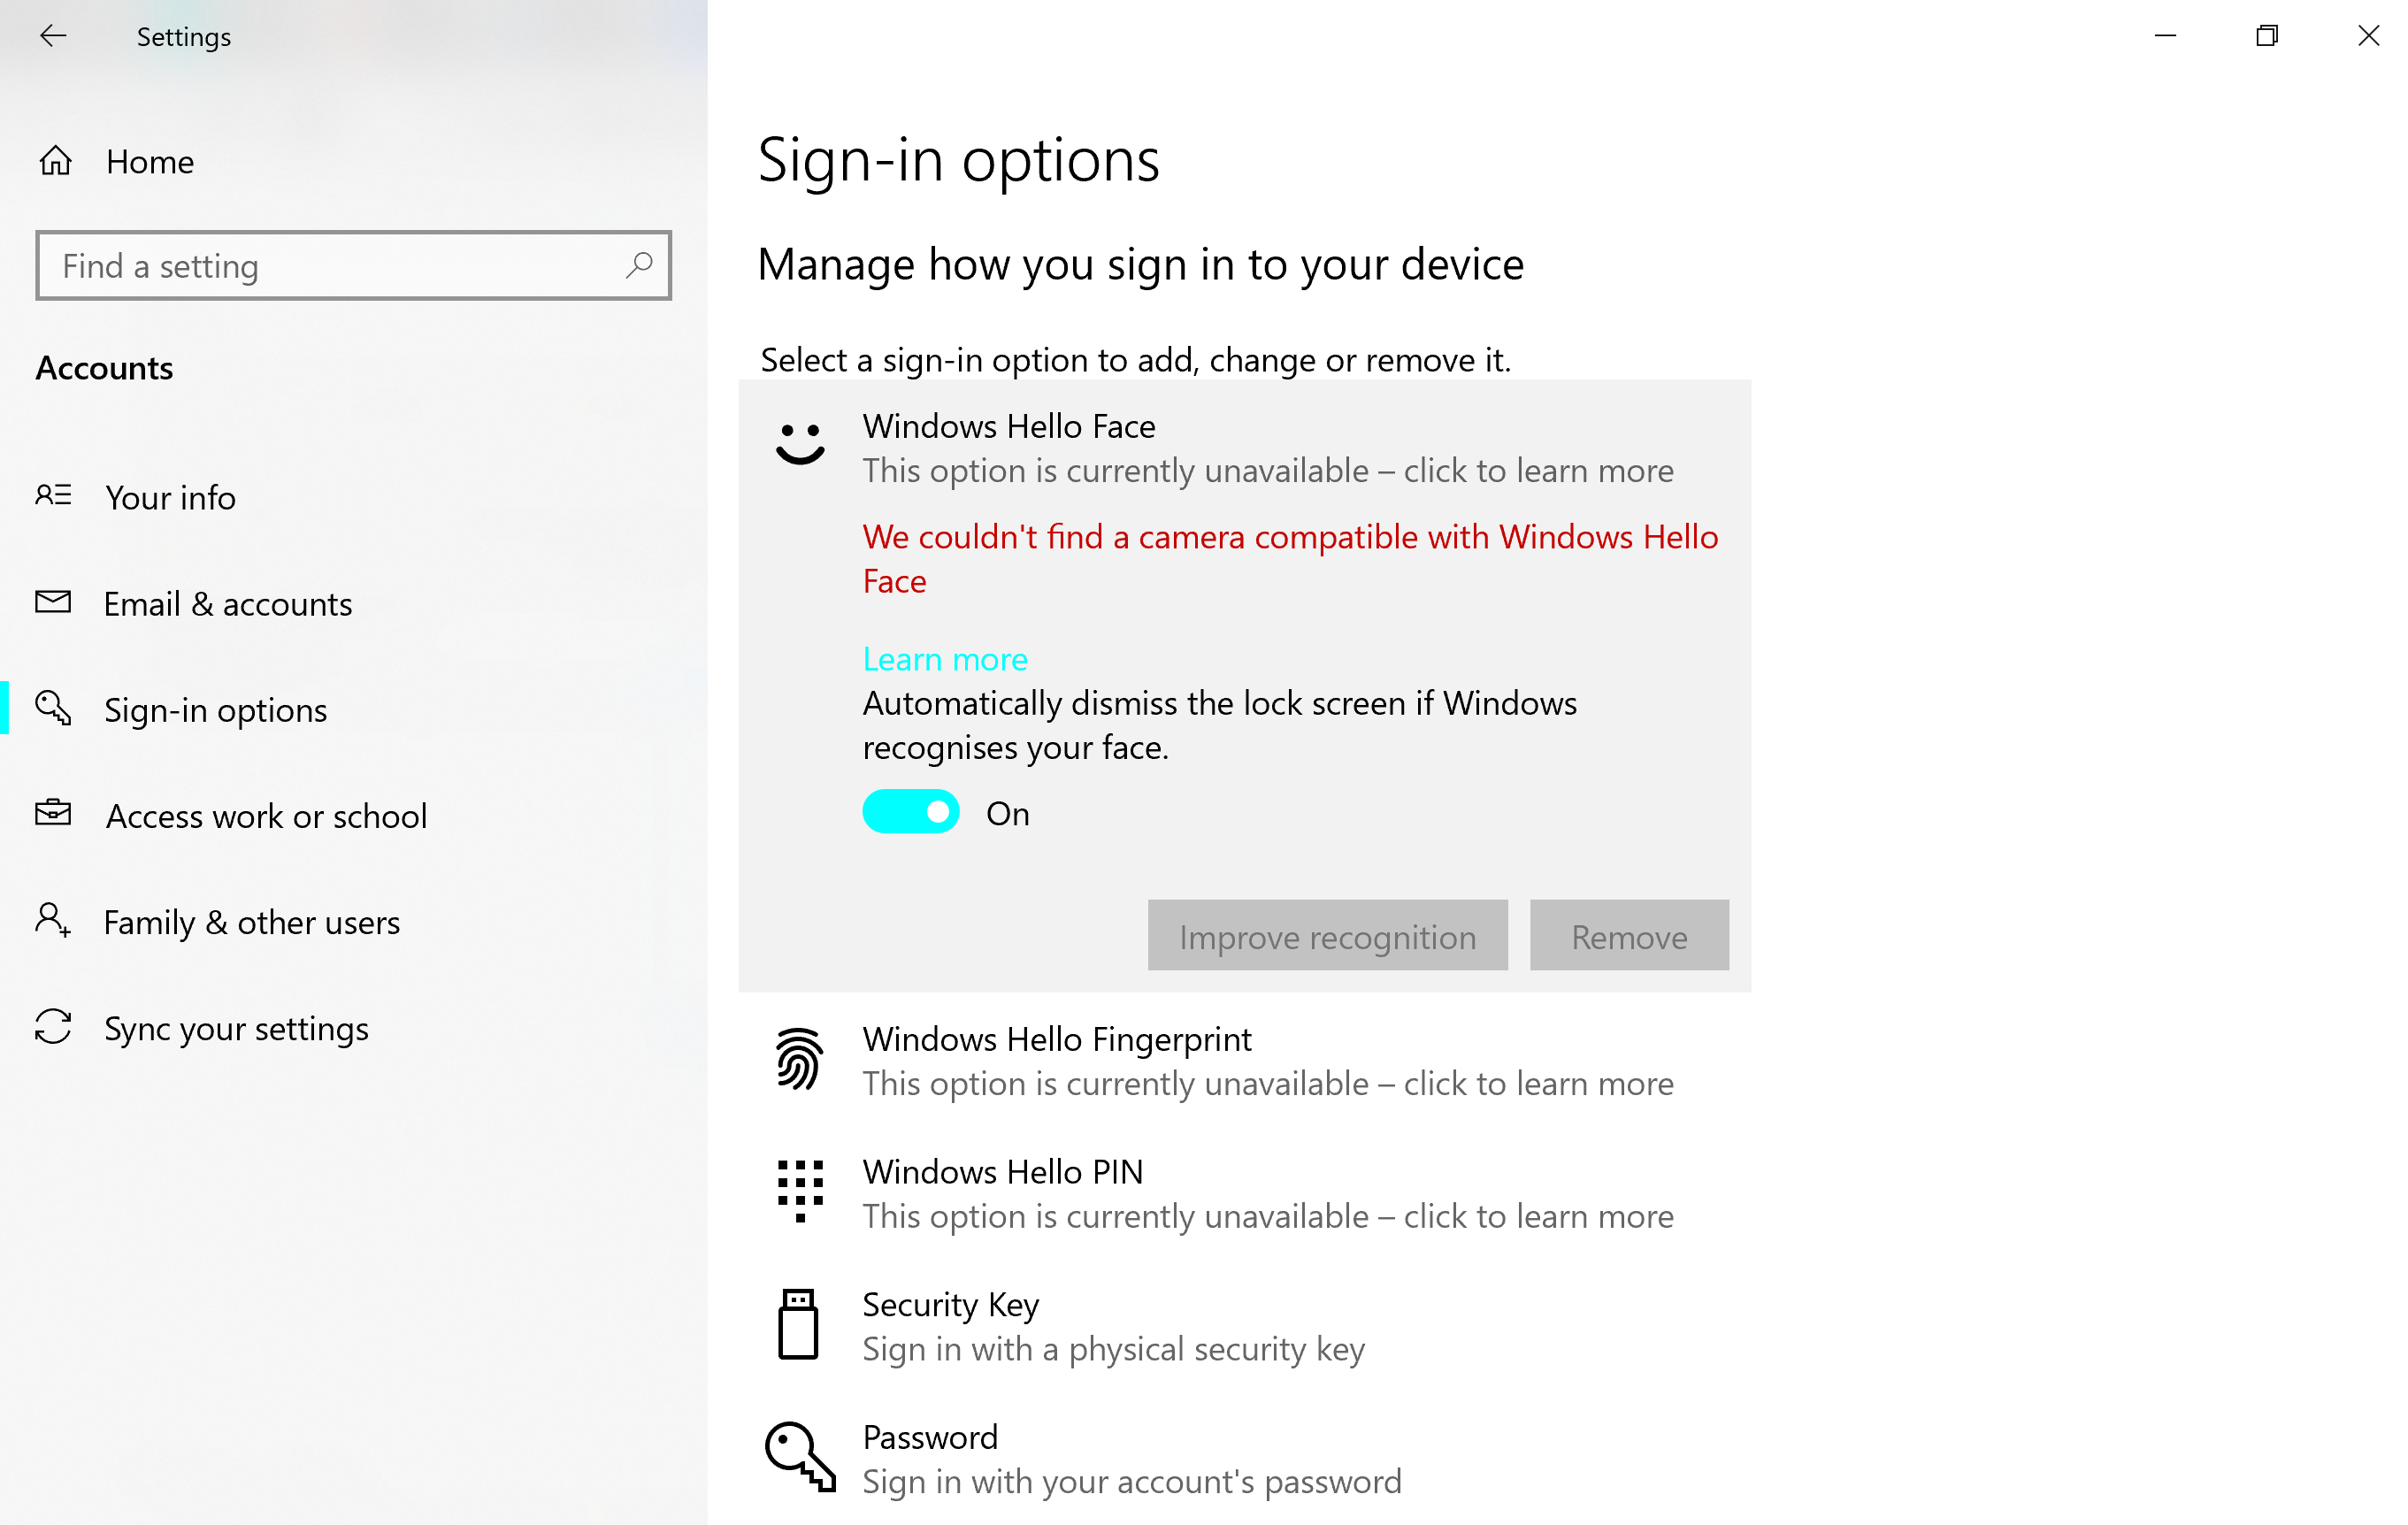This screenshot has width=2408, height=1525.
Task: Click the Windows Hello Face smiley icon
Action: click(800, 444)
